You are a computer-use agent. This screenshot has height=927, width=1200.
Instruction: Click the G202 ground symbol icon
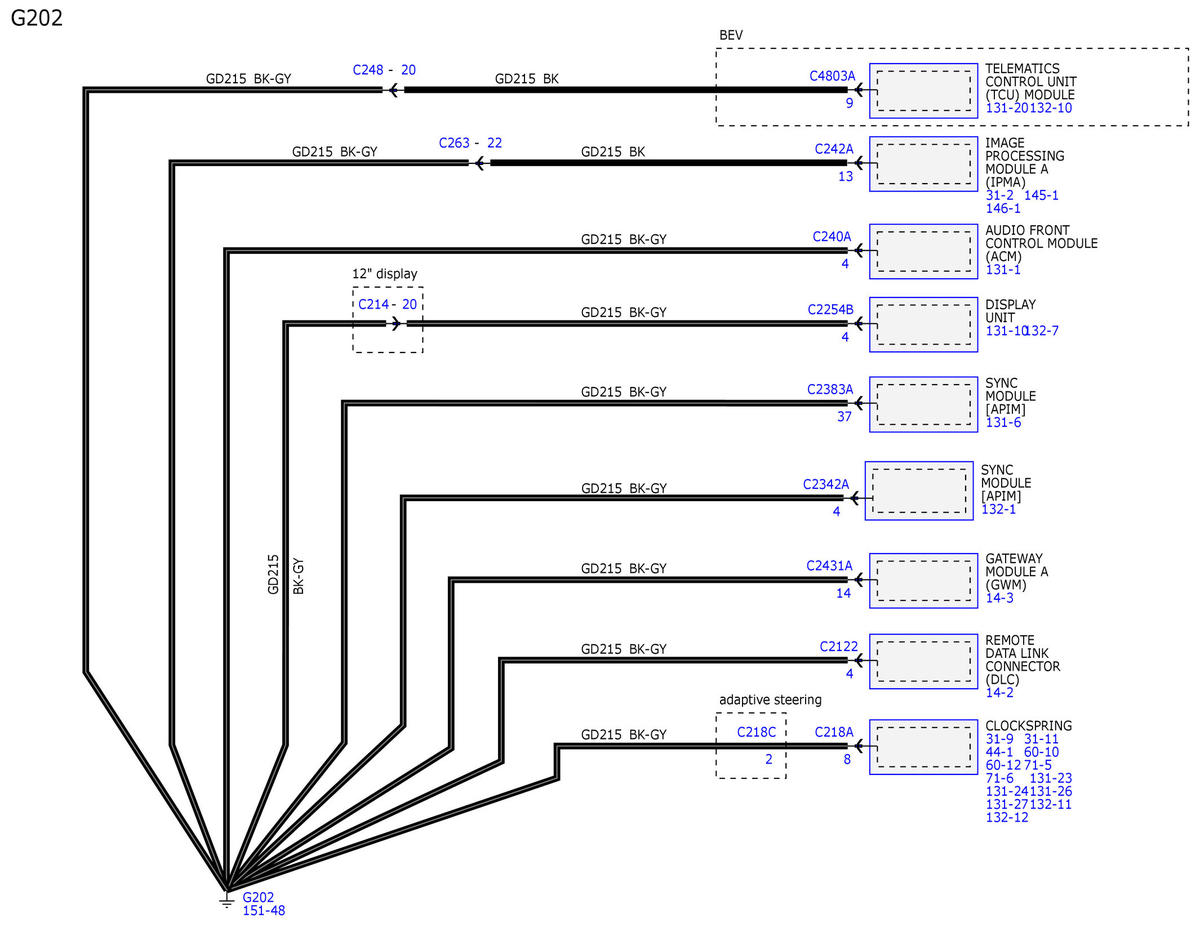(227, 901)
